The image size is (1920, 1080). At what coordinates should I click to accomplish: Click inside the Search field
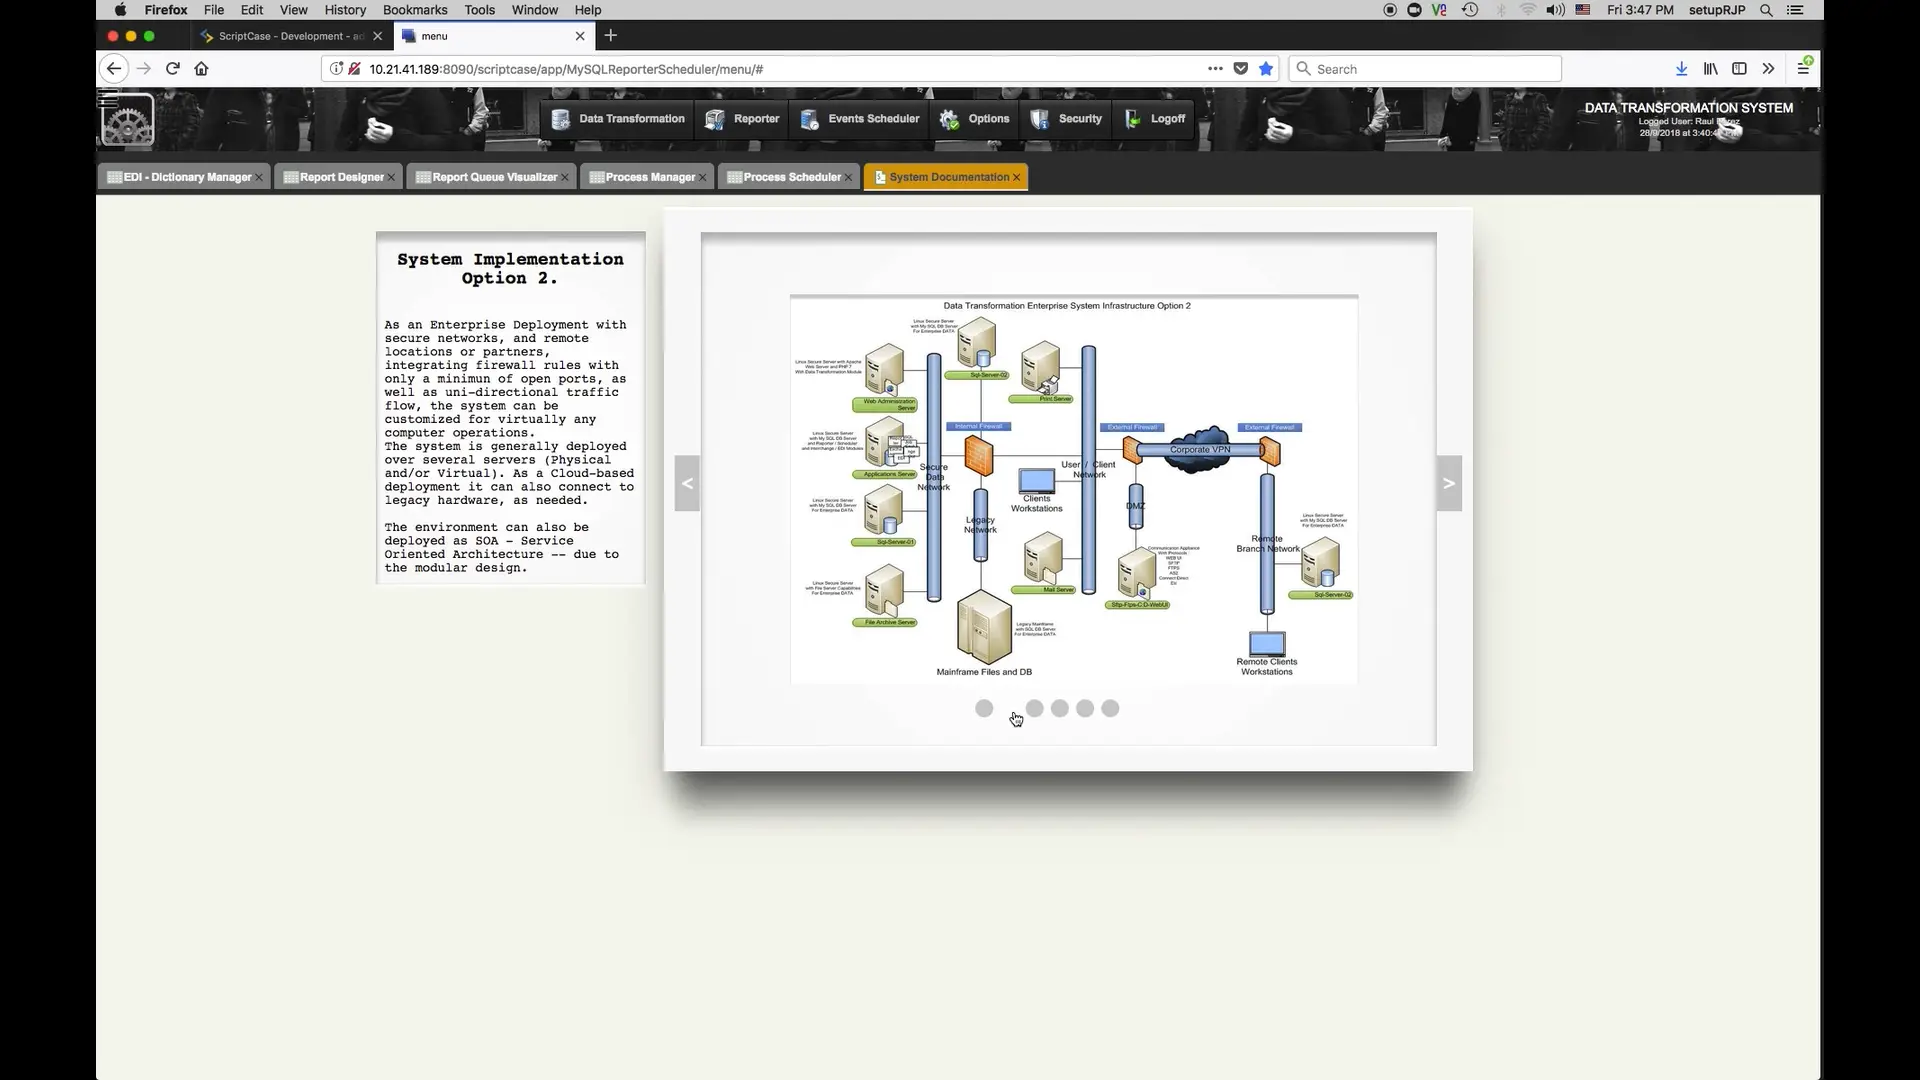pos(1420,68)
